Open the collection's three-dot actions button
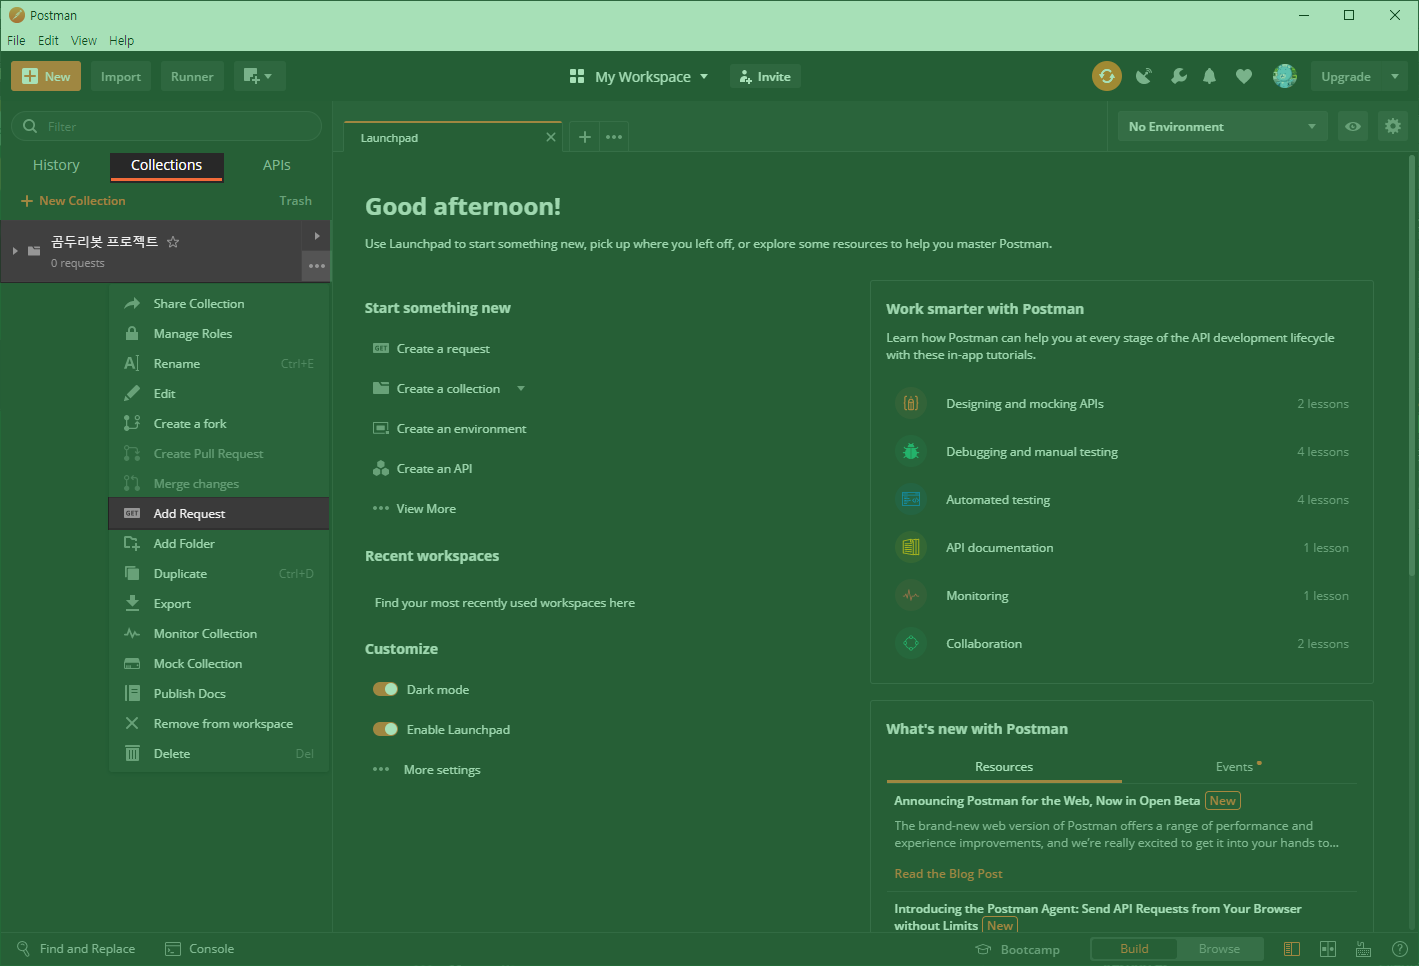The image size is (1419, 966). 316,266
